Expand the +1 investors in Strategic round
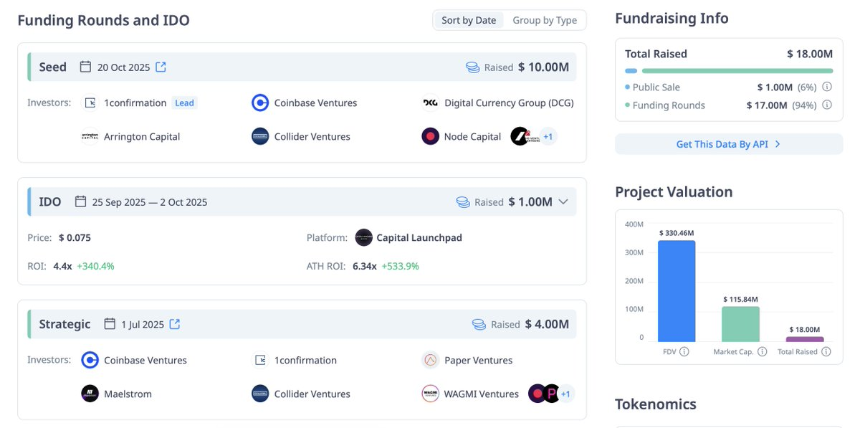The height and width of the screenshot is (428, 860). 565,394
